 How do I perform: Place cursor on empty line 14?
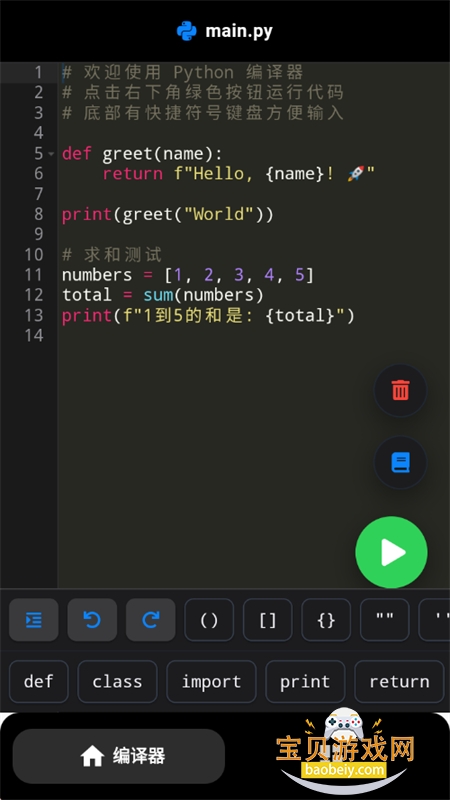tap(254, 335)
